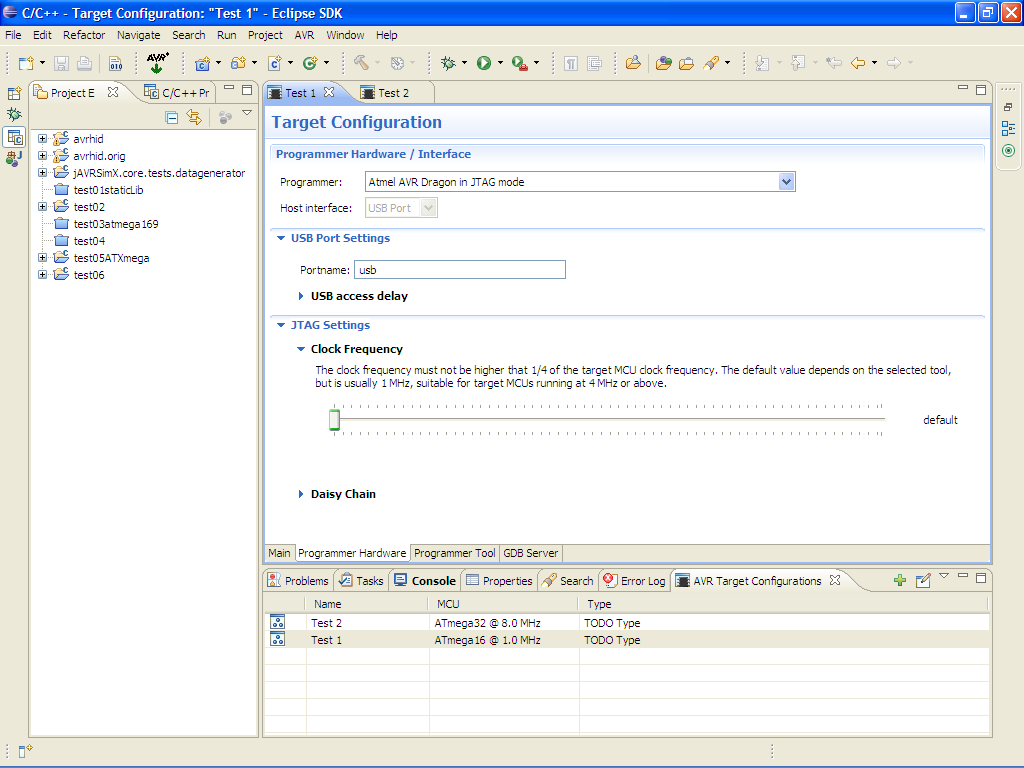Click the Debug bug toolbar icon
Screen dimensions: 1024x768
(448, 63)
